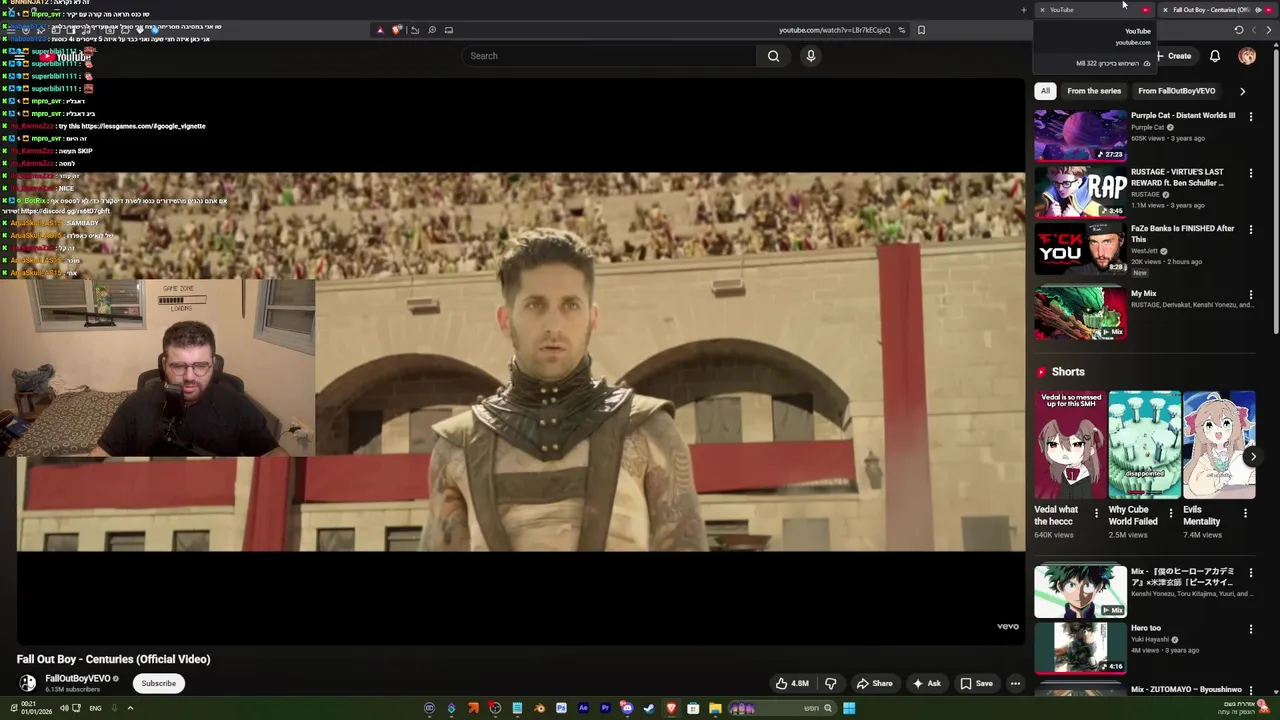Click the taskbar search box
Image resolution: width=1280 pixels, height=720 pixels.
pyautogui.click(x=782, y=708)
